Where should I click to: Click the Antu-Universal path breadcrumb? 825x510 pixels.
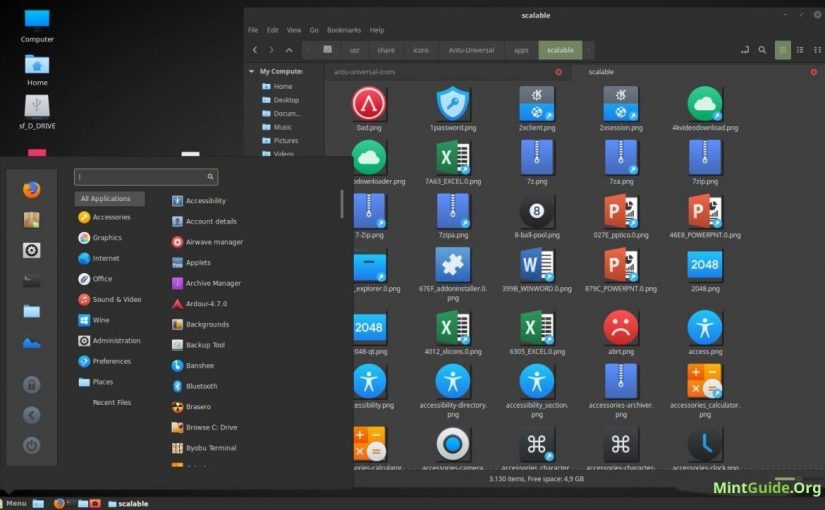click(x=471, y=50)
